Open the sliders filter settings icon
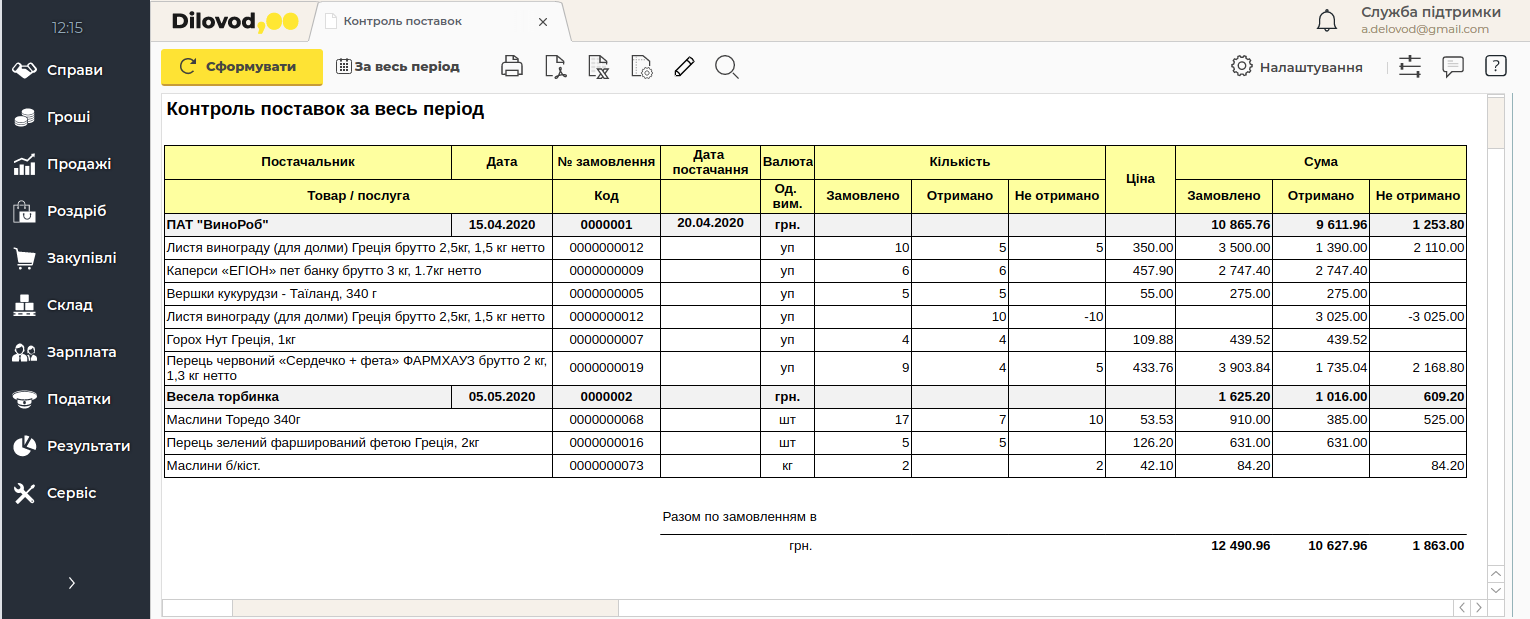The image size is (1530, 619). tap(1410, 67)
